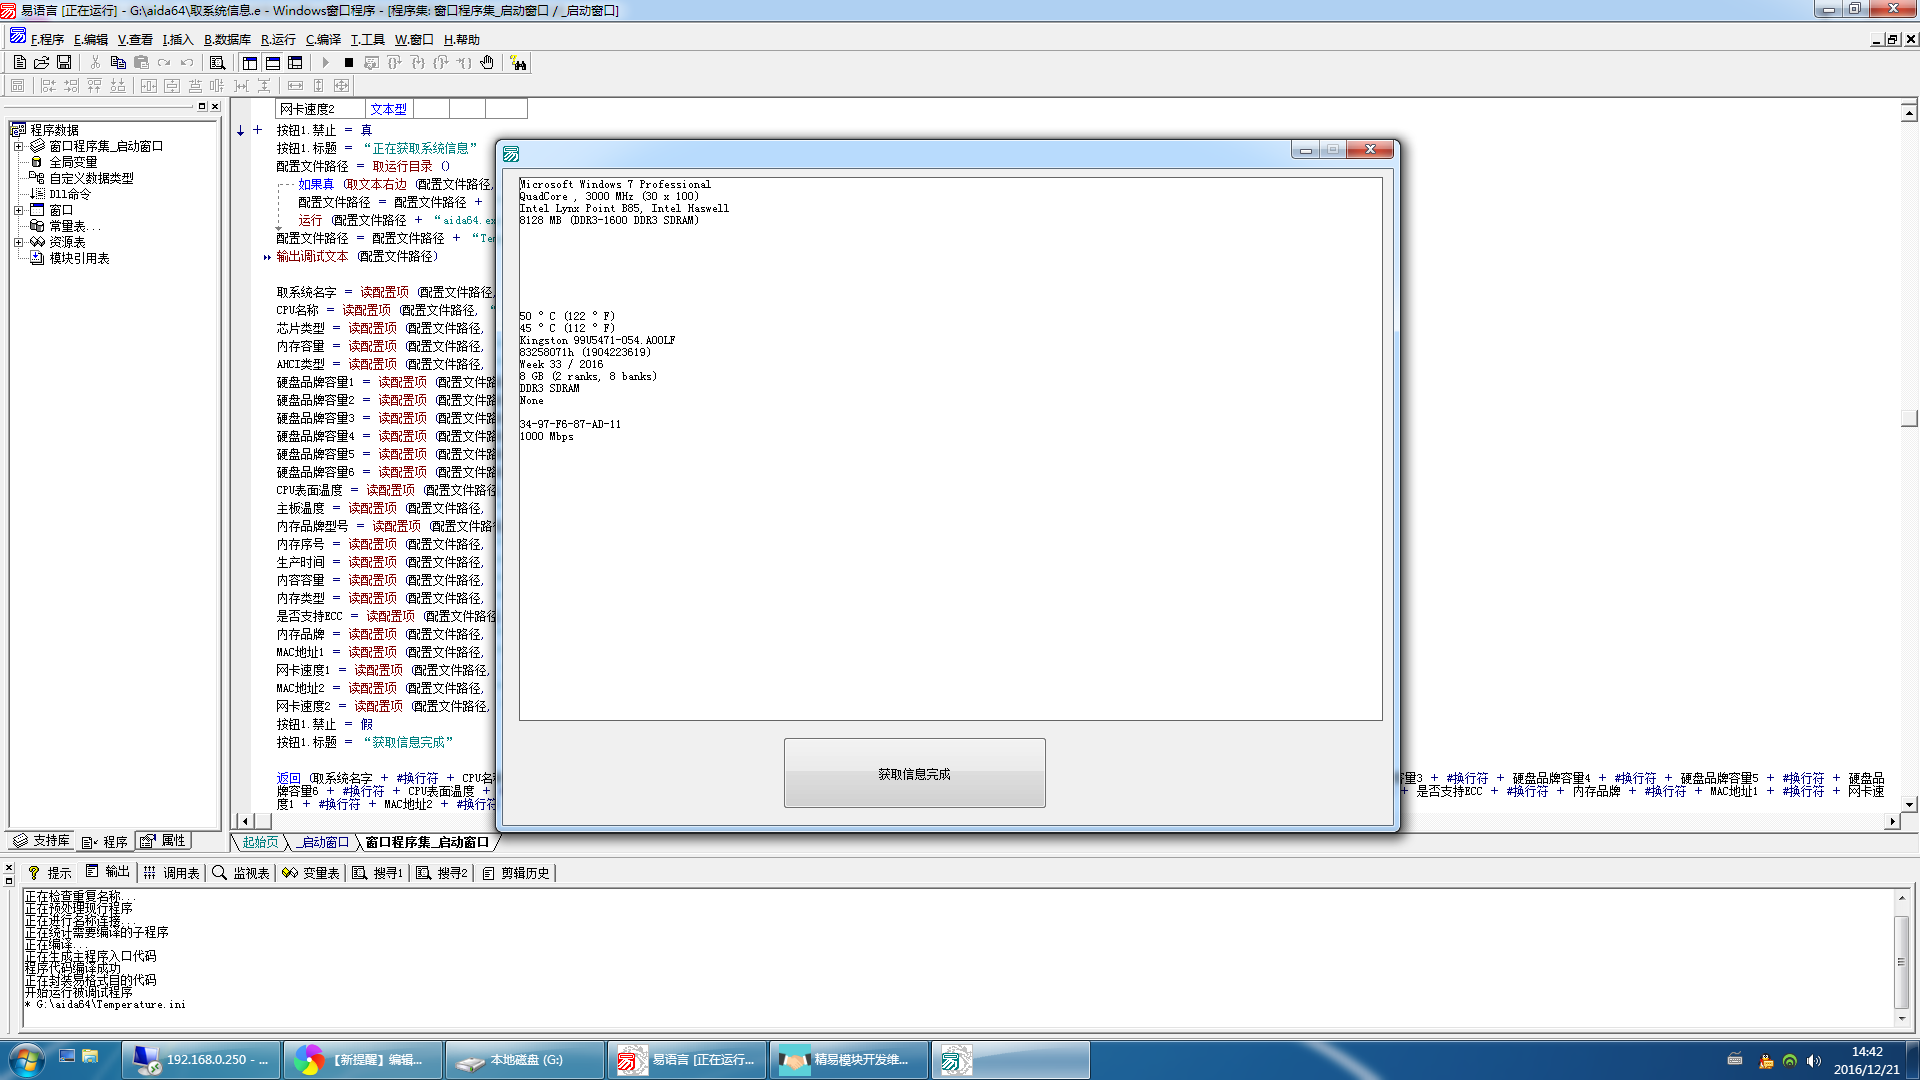Click the same-size both directions icon

[x=342, y=86]
